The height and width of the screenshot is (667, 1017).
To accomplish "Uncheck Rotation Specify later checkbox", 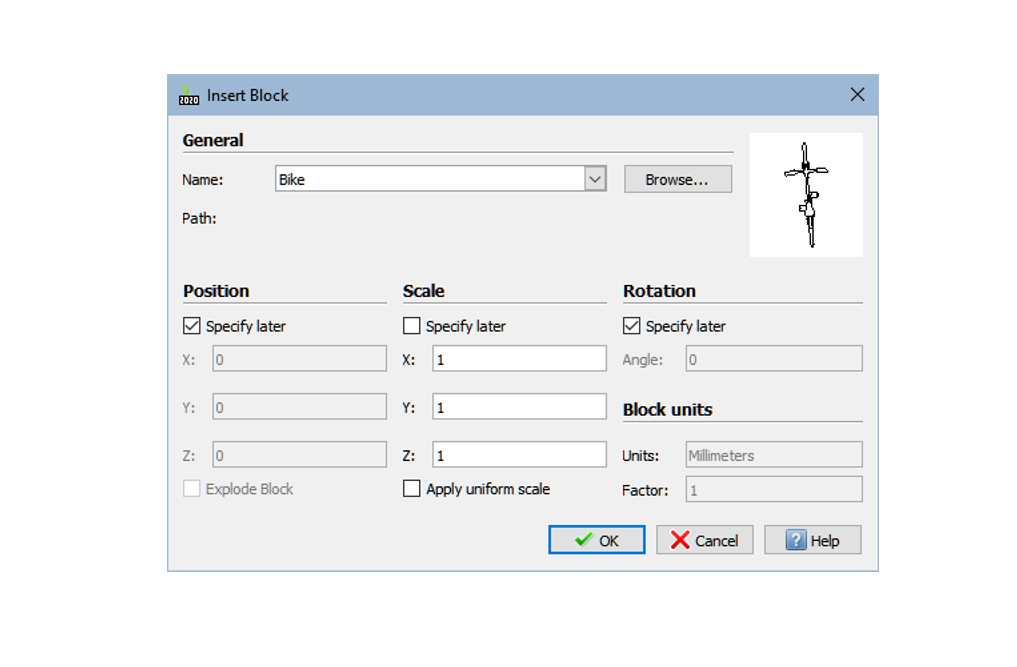I will point(632,326).
